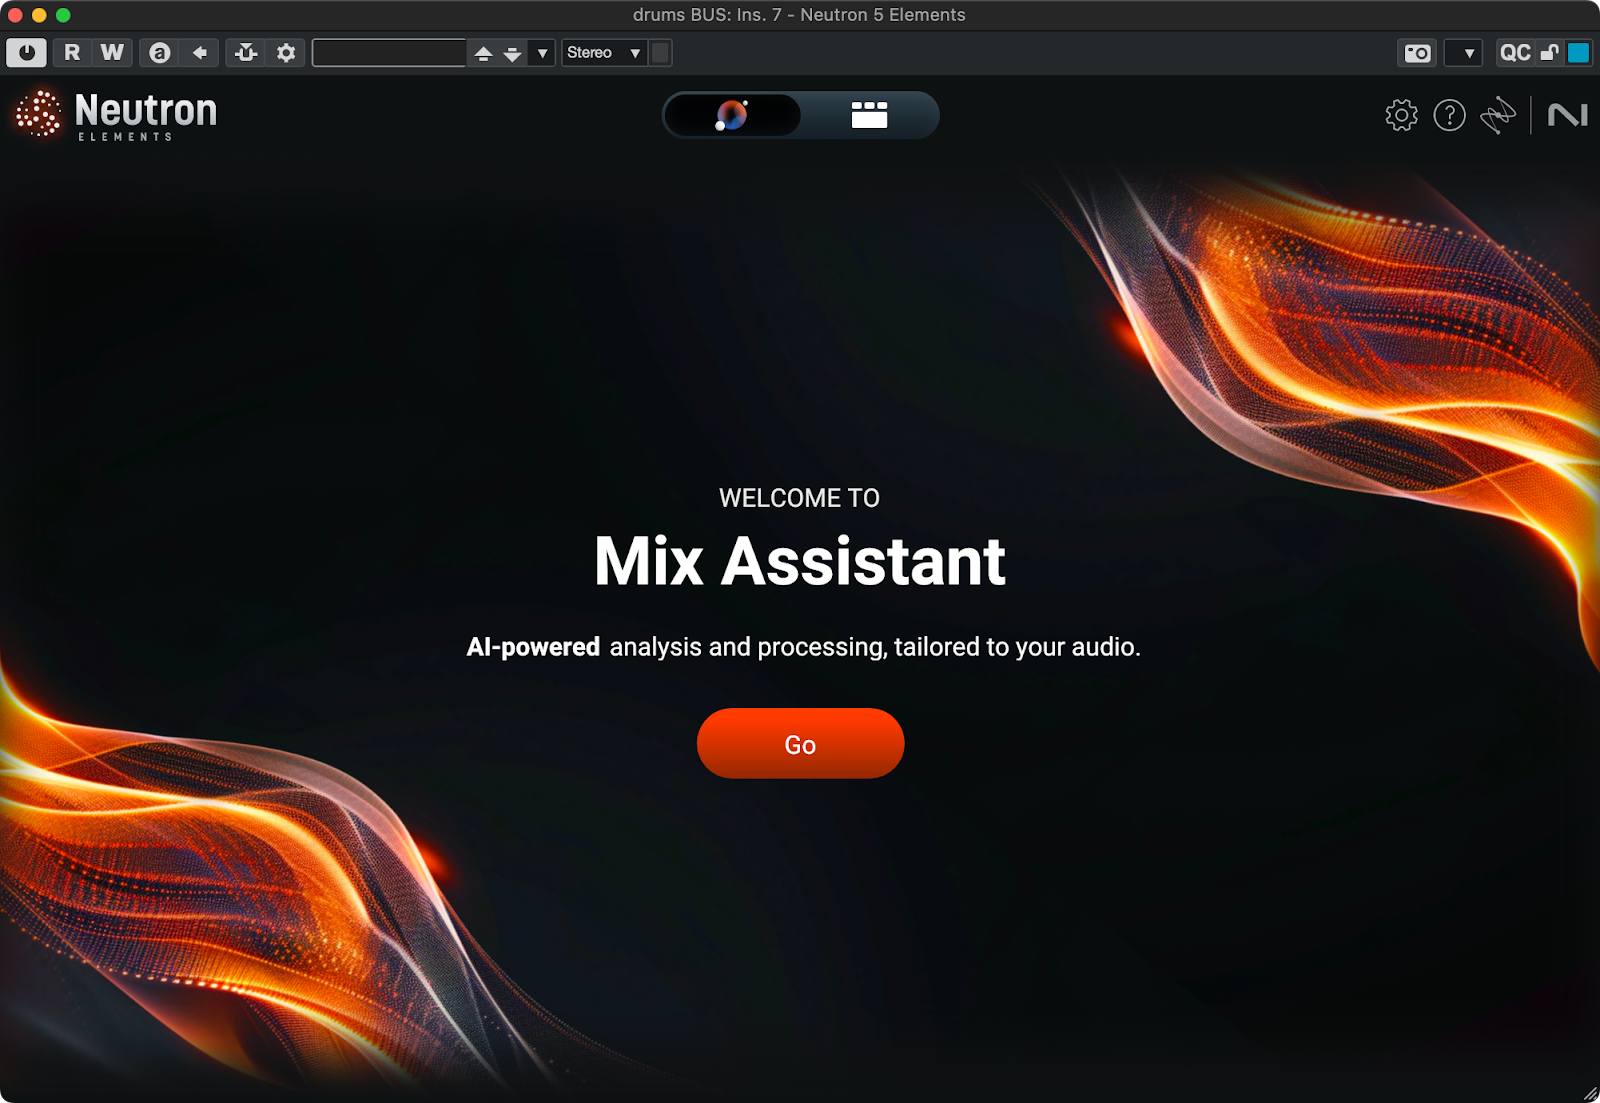Toggle the plugin power bypass button
Viewport: 1600px width, 1103px height.
[26, 53]
